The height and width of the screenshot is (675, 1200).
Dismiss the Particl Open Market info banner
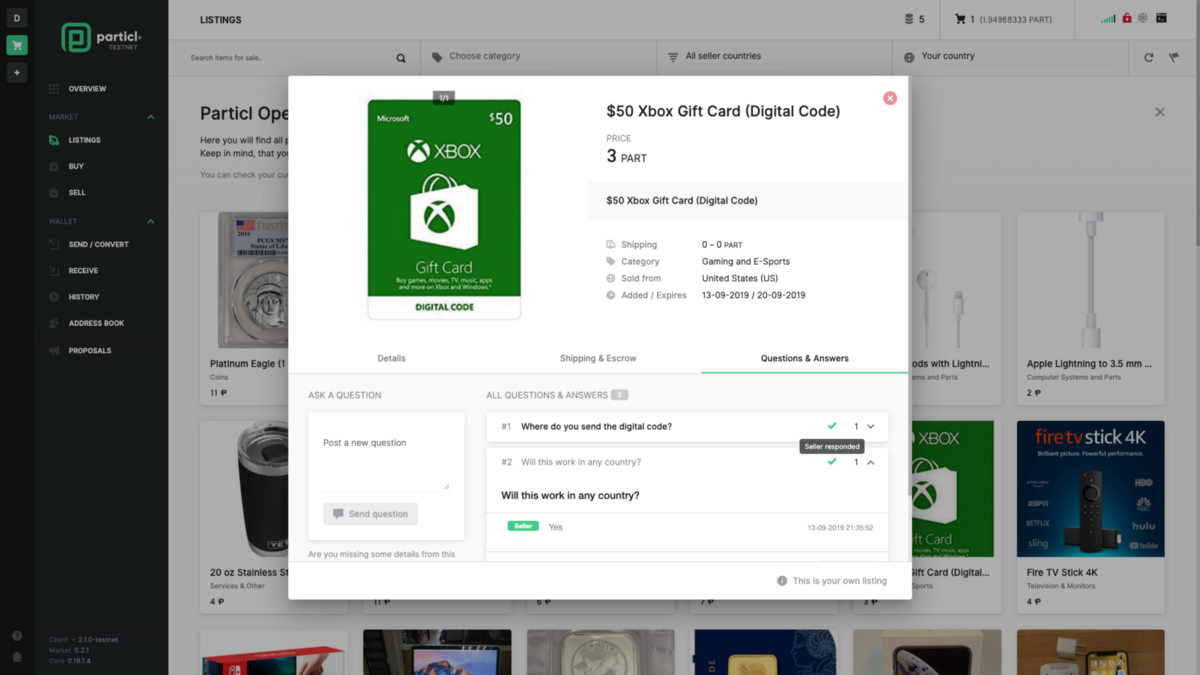click(x=1160, y=112)
